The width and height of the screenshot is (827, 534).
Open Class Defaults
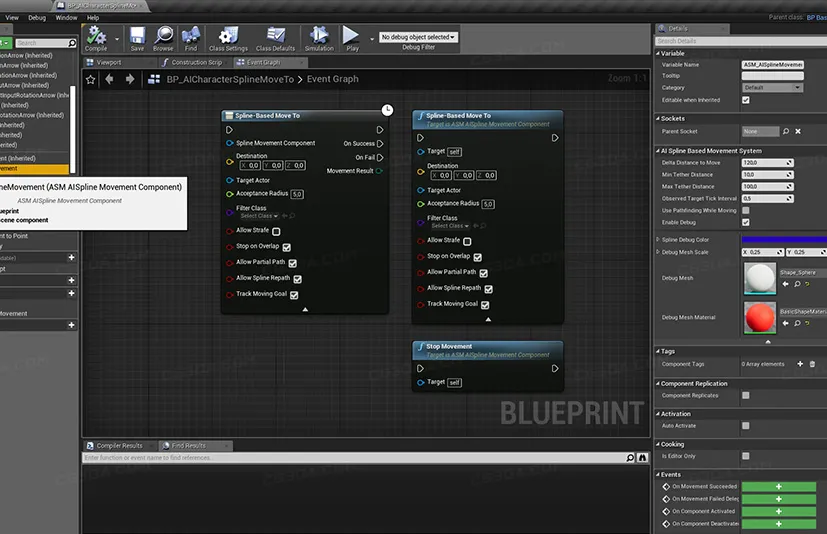[x=275, y=39]
